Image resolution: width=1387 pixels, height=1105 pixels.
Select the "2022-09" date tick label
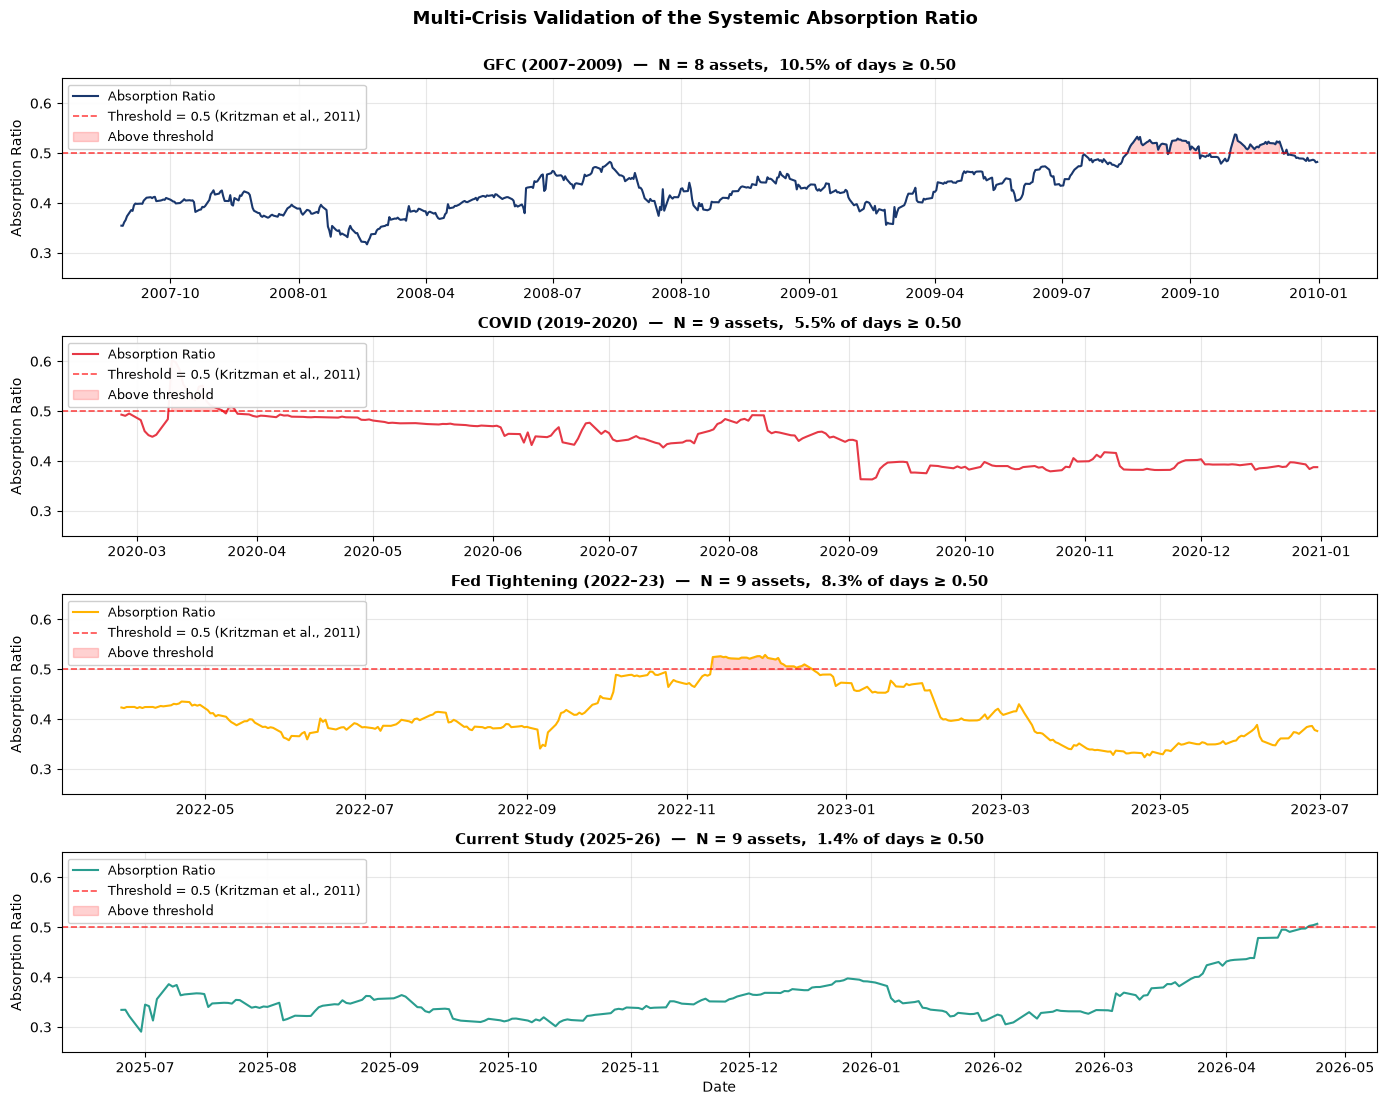click(527, 808)
